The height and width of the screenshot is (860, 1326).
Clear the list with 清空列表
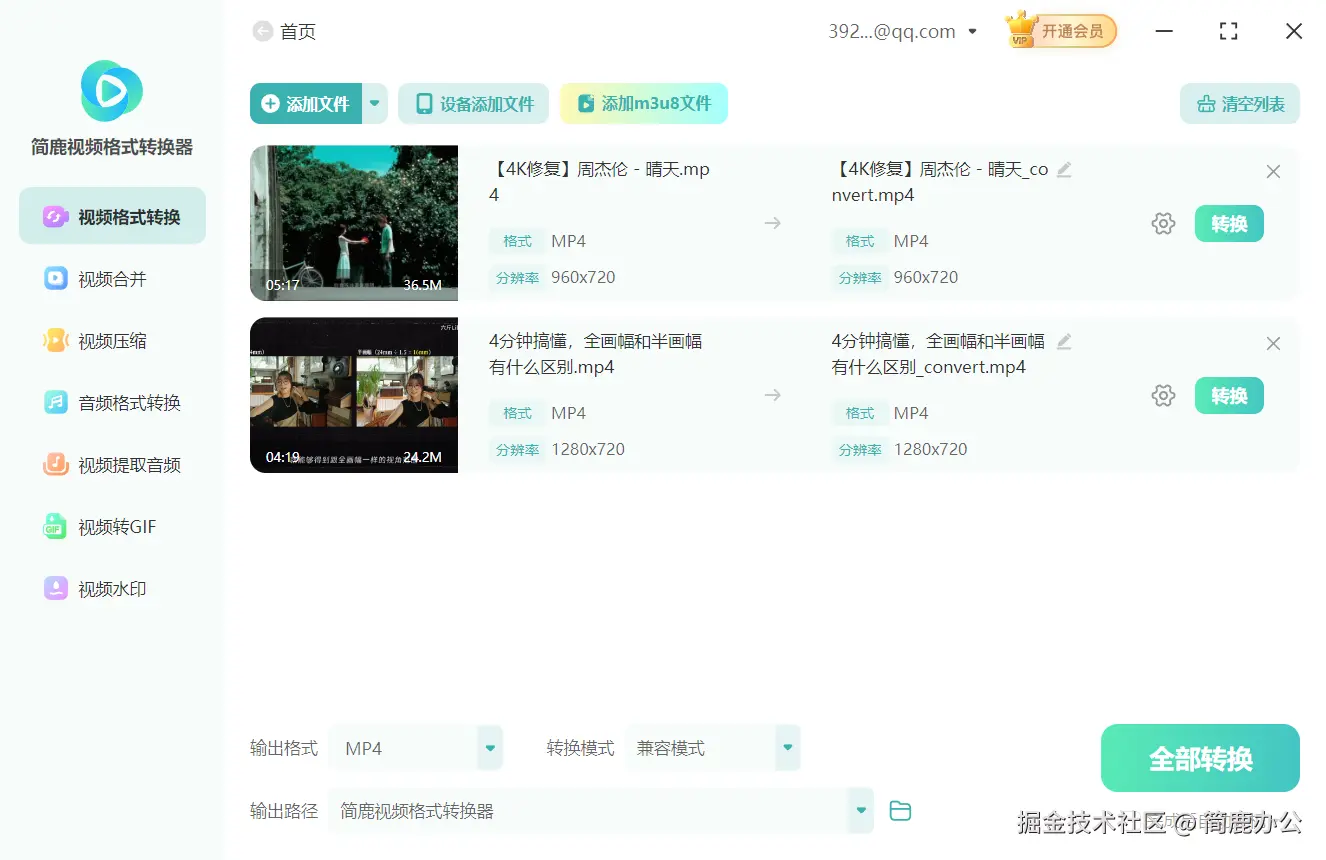(x=1240, y=104)
